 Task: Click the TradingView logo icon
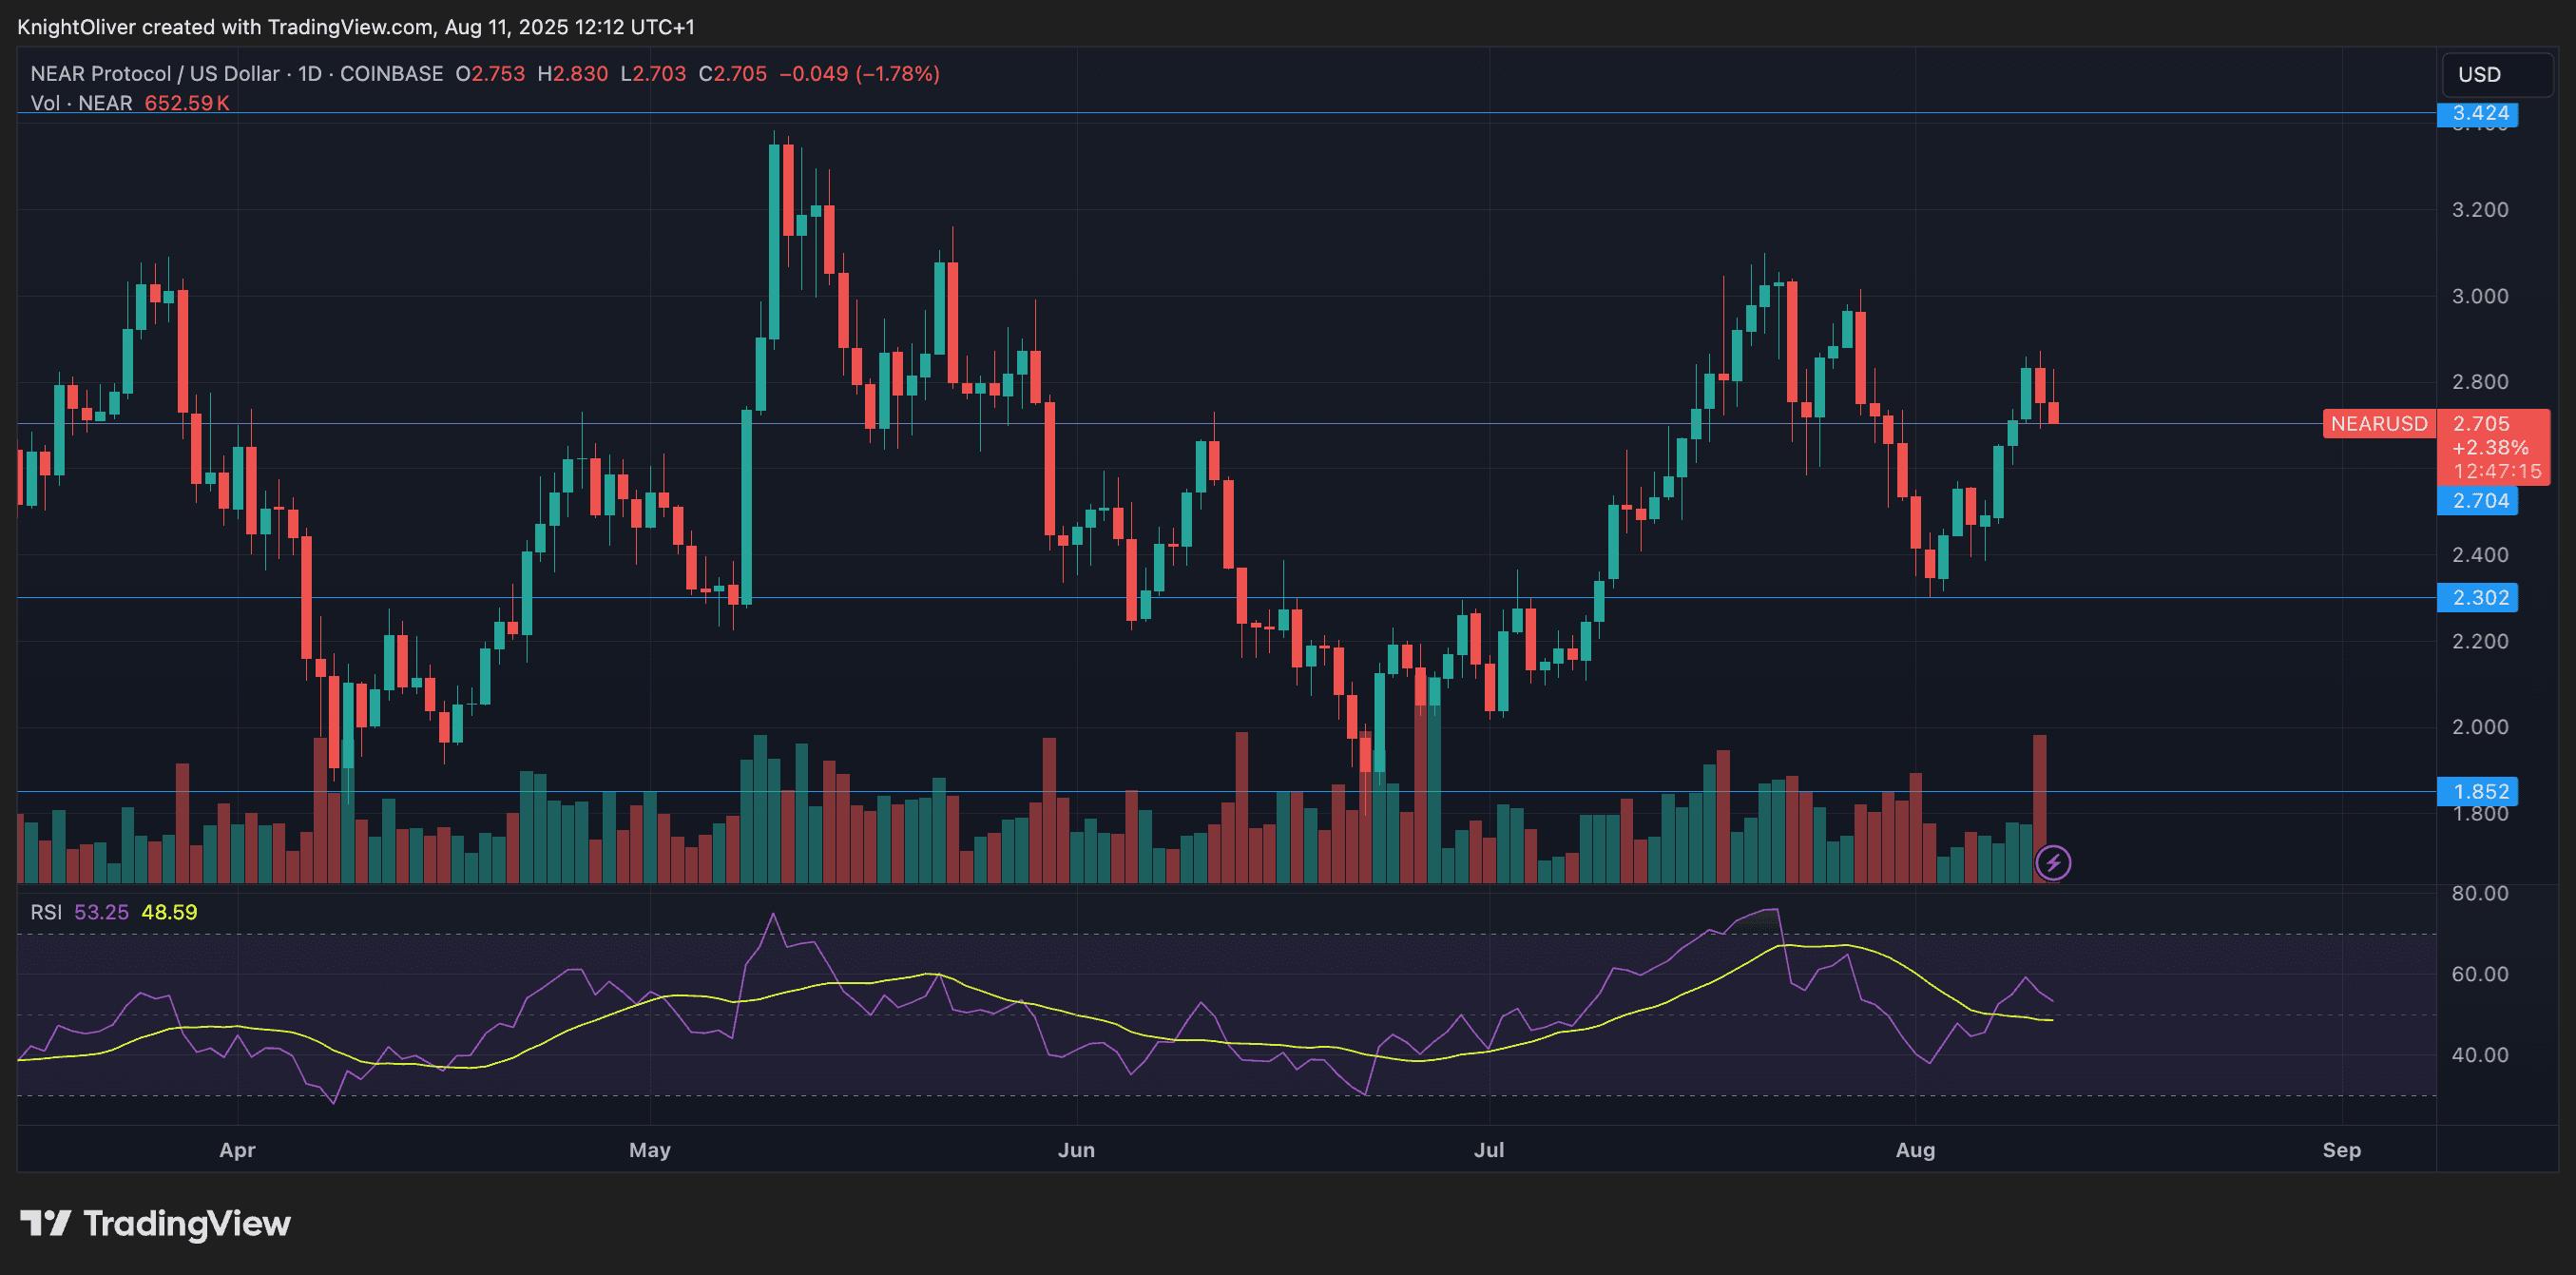coord(45,1223)
